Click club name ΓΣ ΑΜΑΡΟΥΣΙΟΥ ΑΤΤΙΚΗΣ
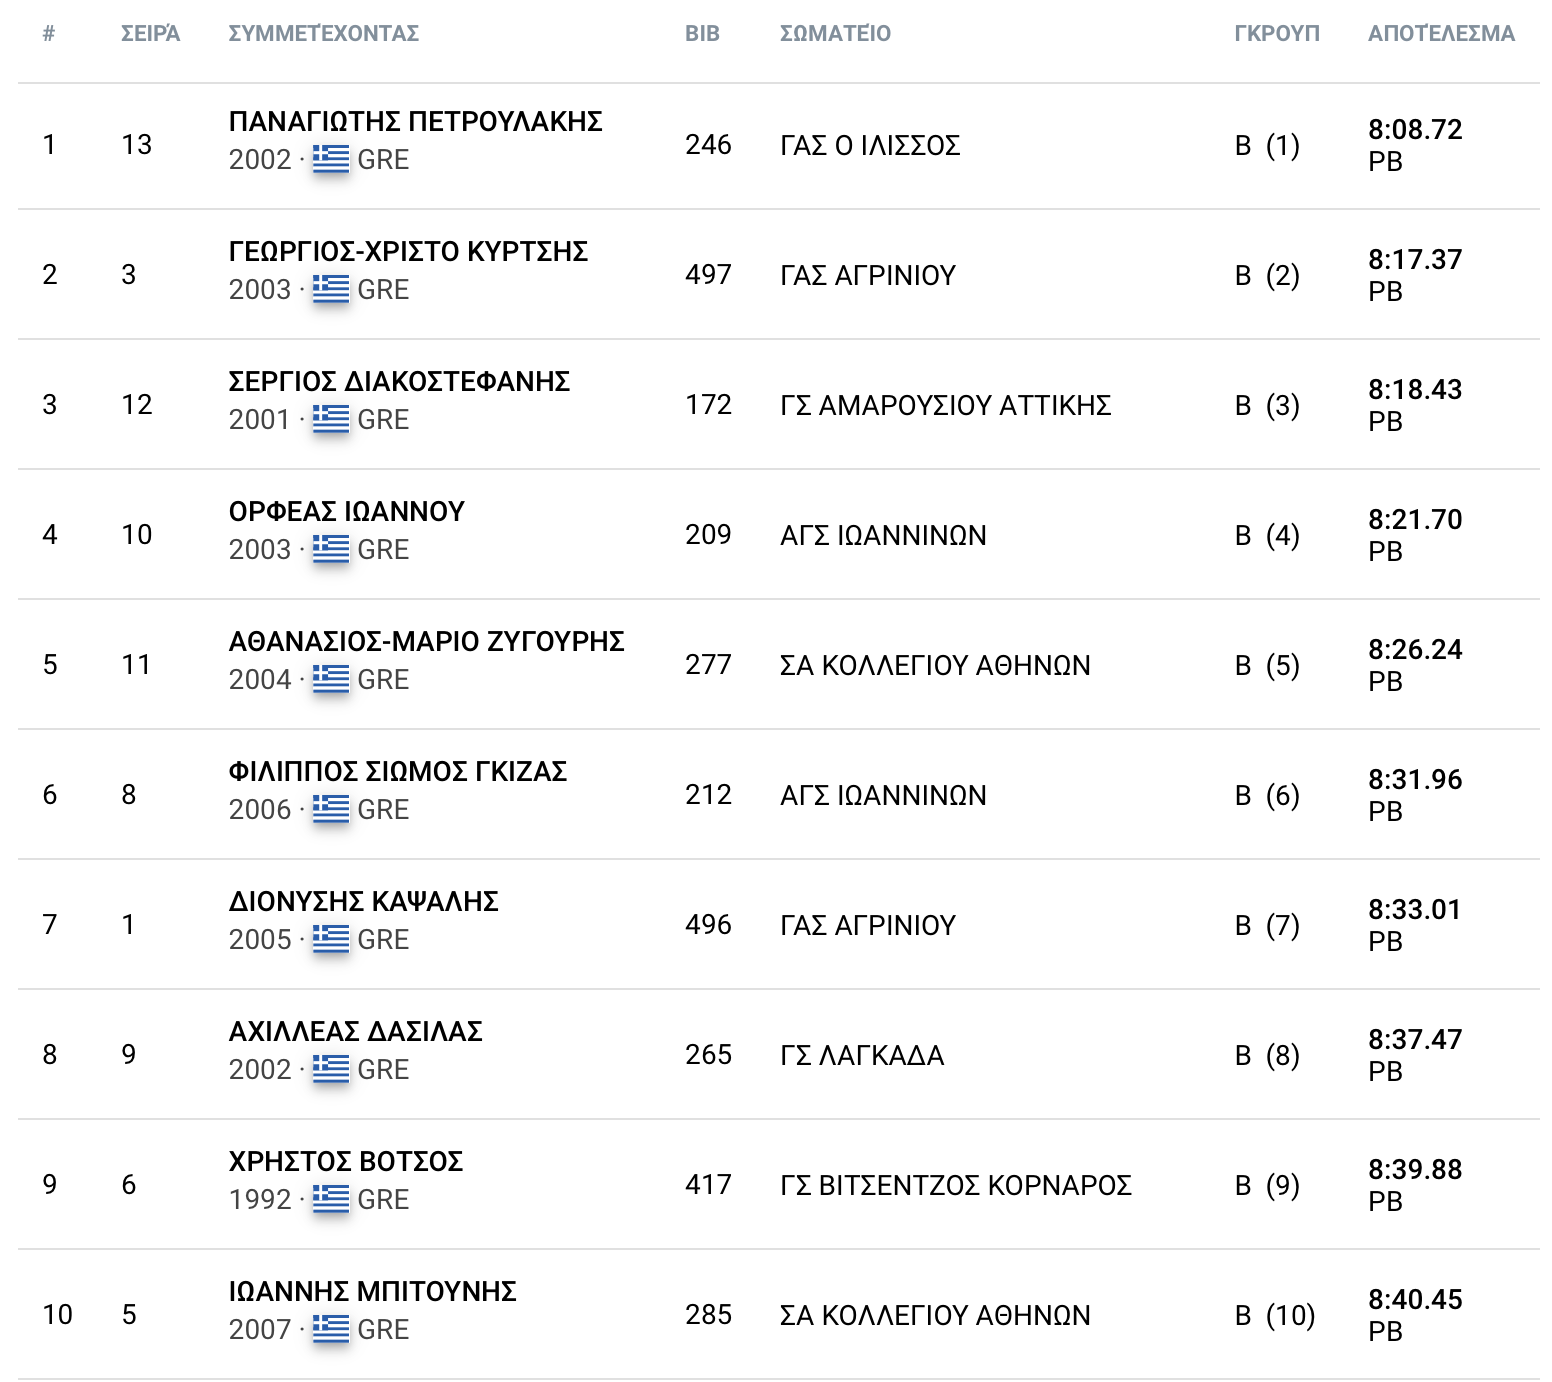 (x=945, y=405)
